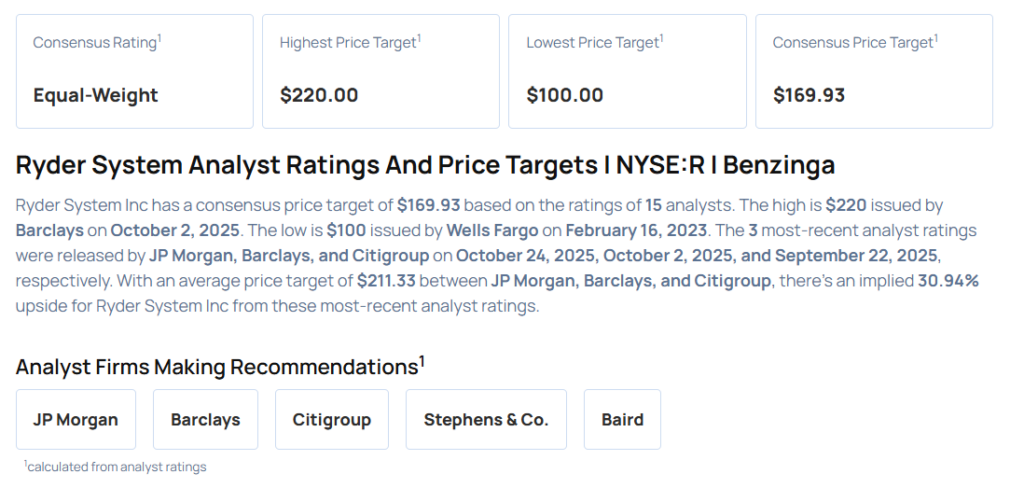The width and height of the screenshot is (1024, 488).
Task: Click the Equal-Weight rating value
Action: (95, 96)
